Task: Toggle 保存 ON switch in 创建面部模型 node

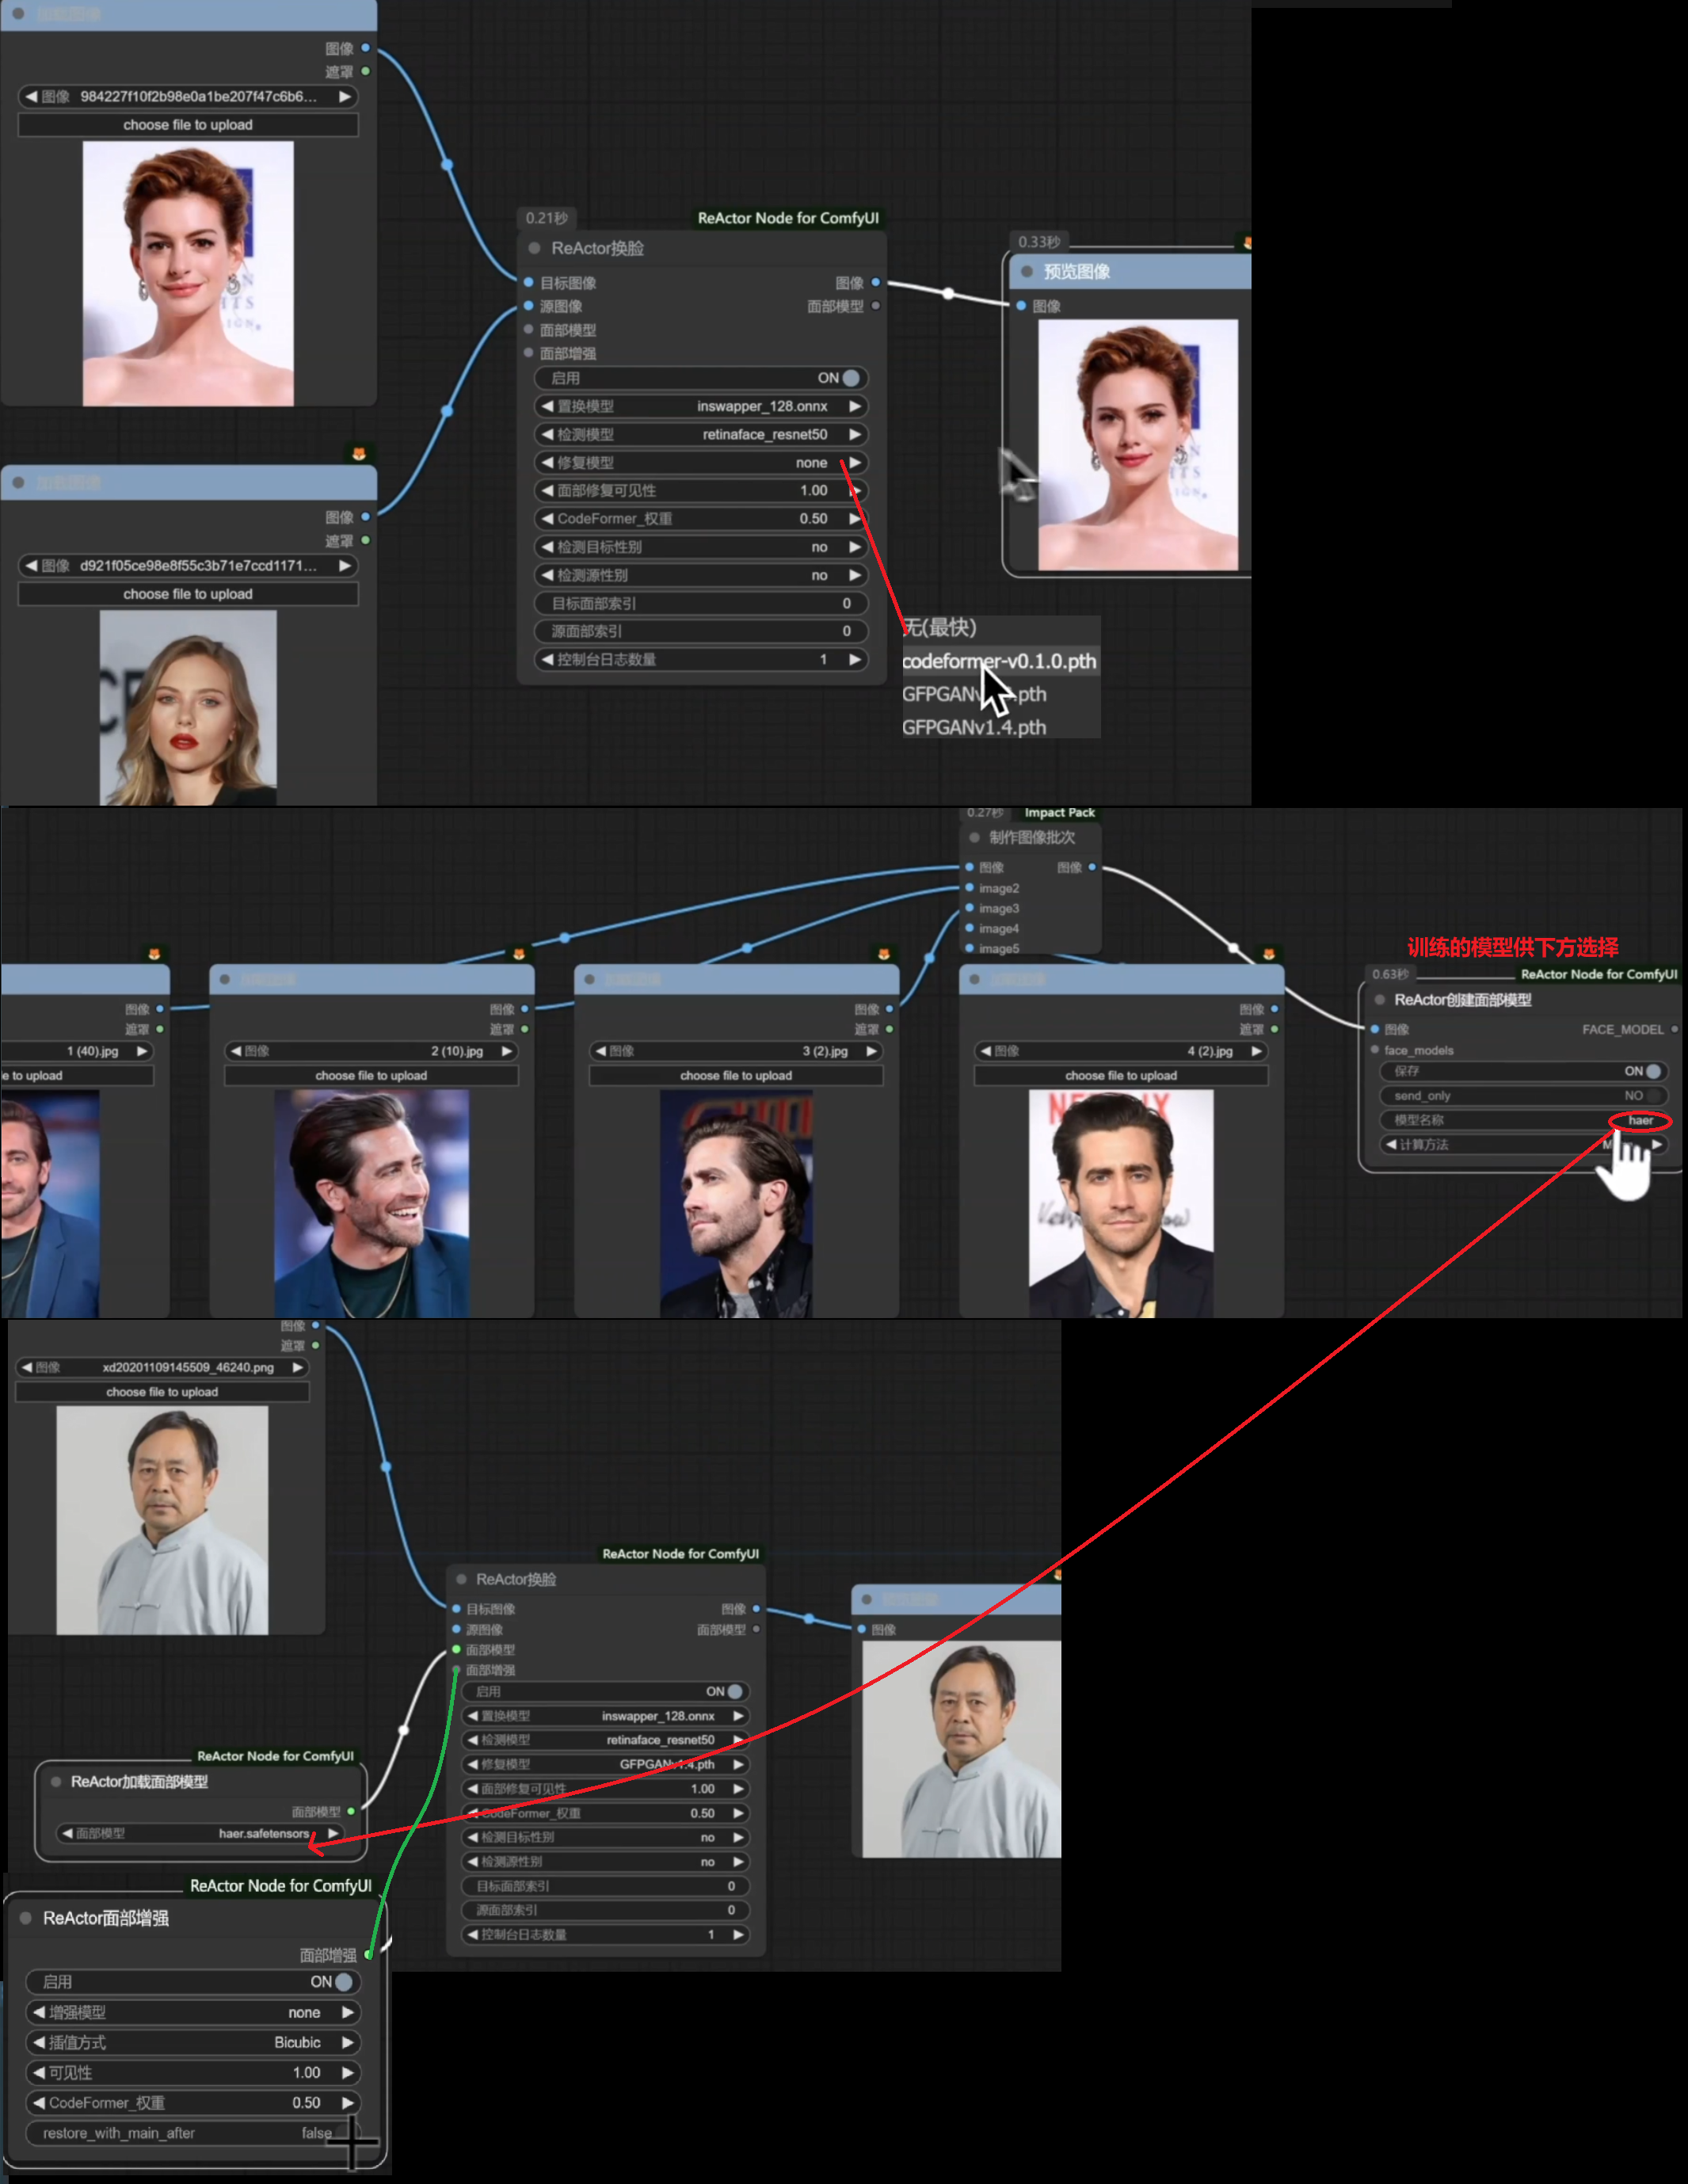Action: (x=1653, y=1071)
